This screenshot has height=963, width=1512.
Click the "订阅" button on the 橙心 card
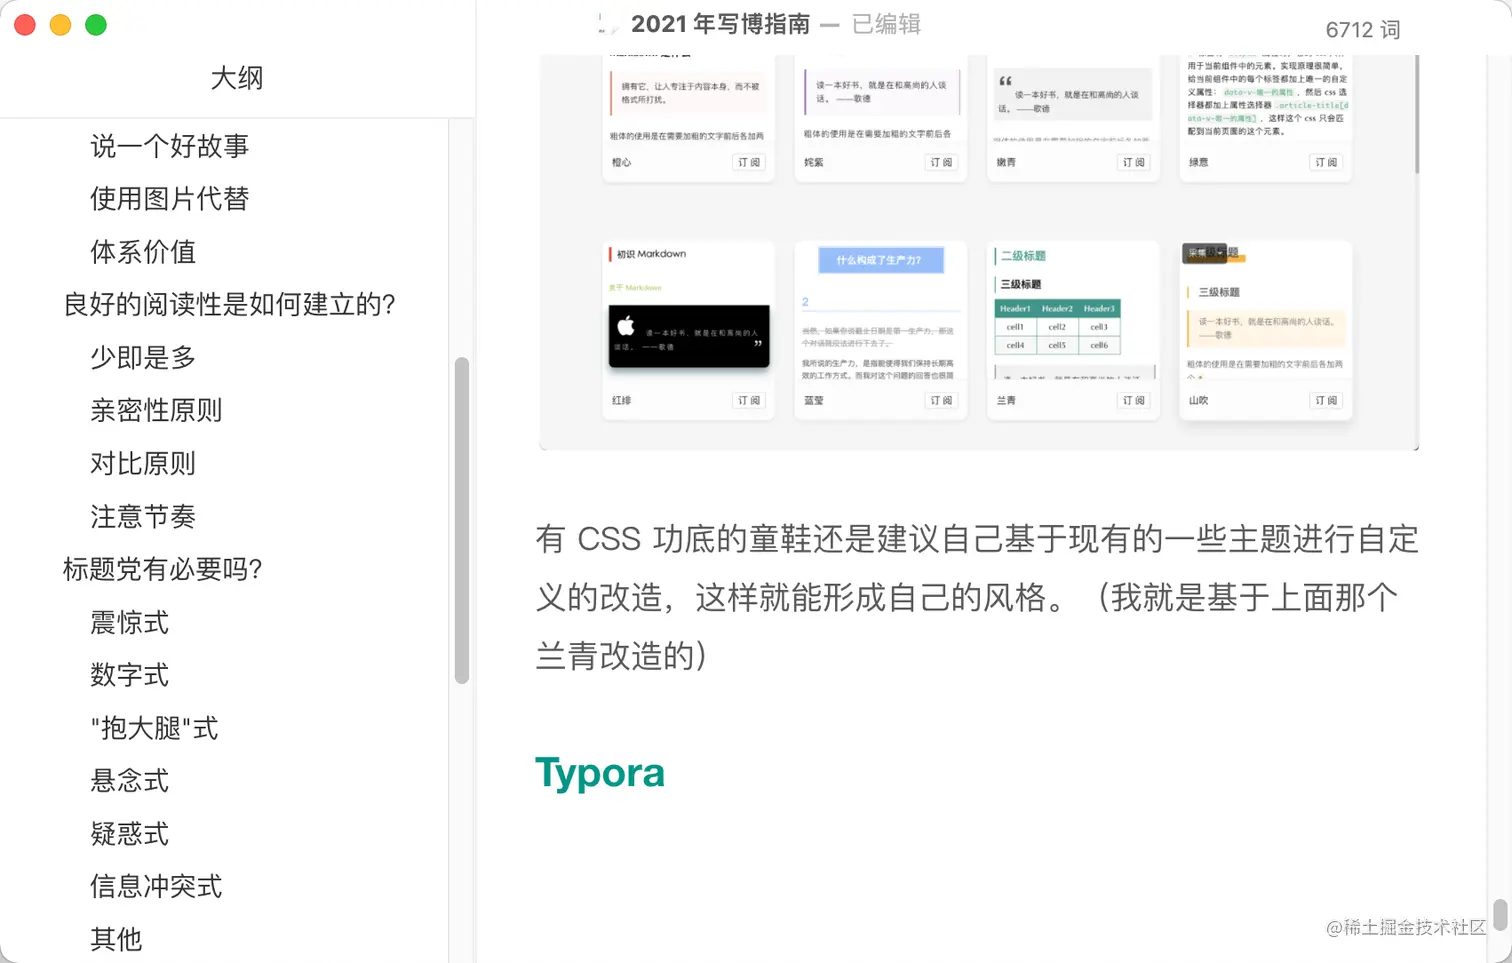pyautogui.click(x=749, y=162)
